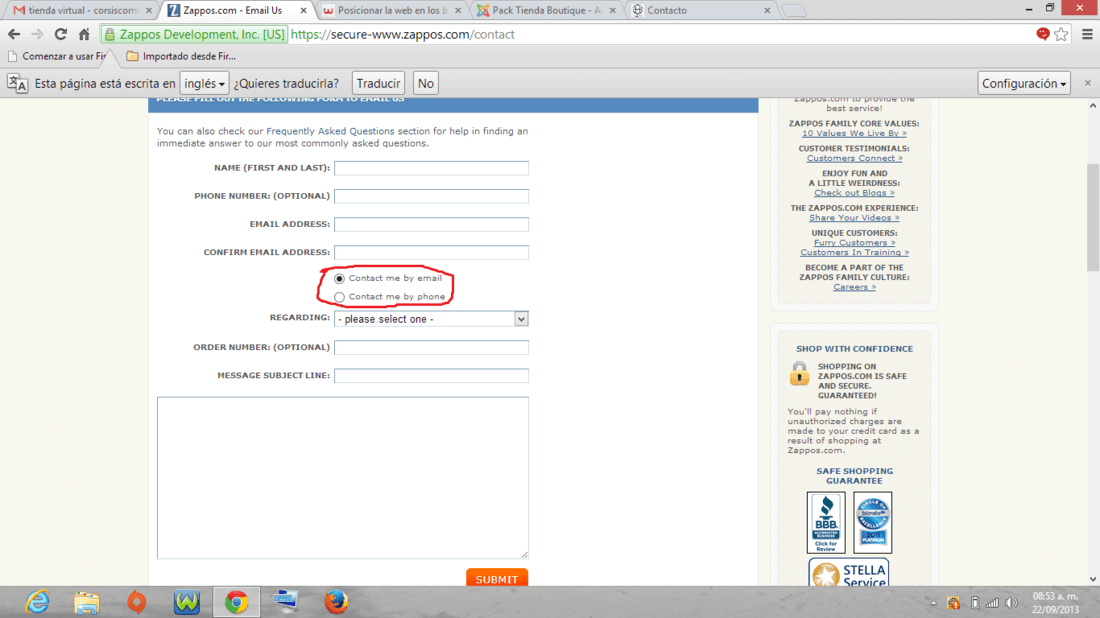Reload the Zappos contact page
Image resolution: width=1100 pixels, height=618 pixels.
[61, 34]
